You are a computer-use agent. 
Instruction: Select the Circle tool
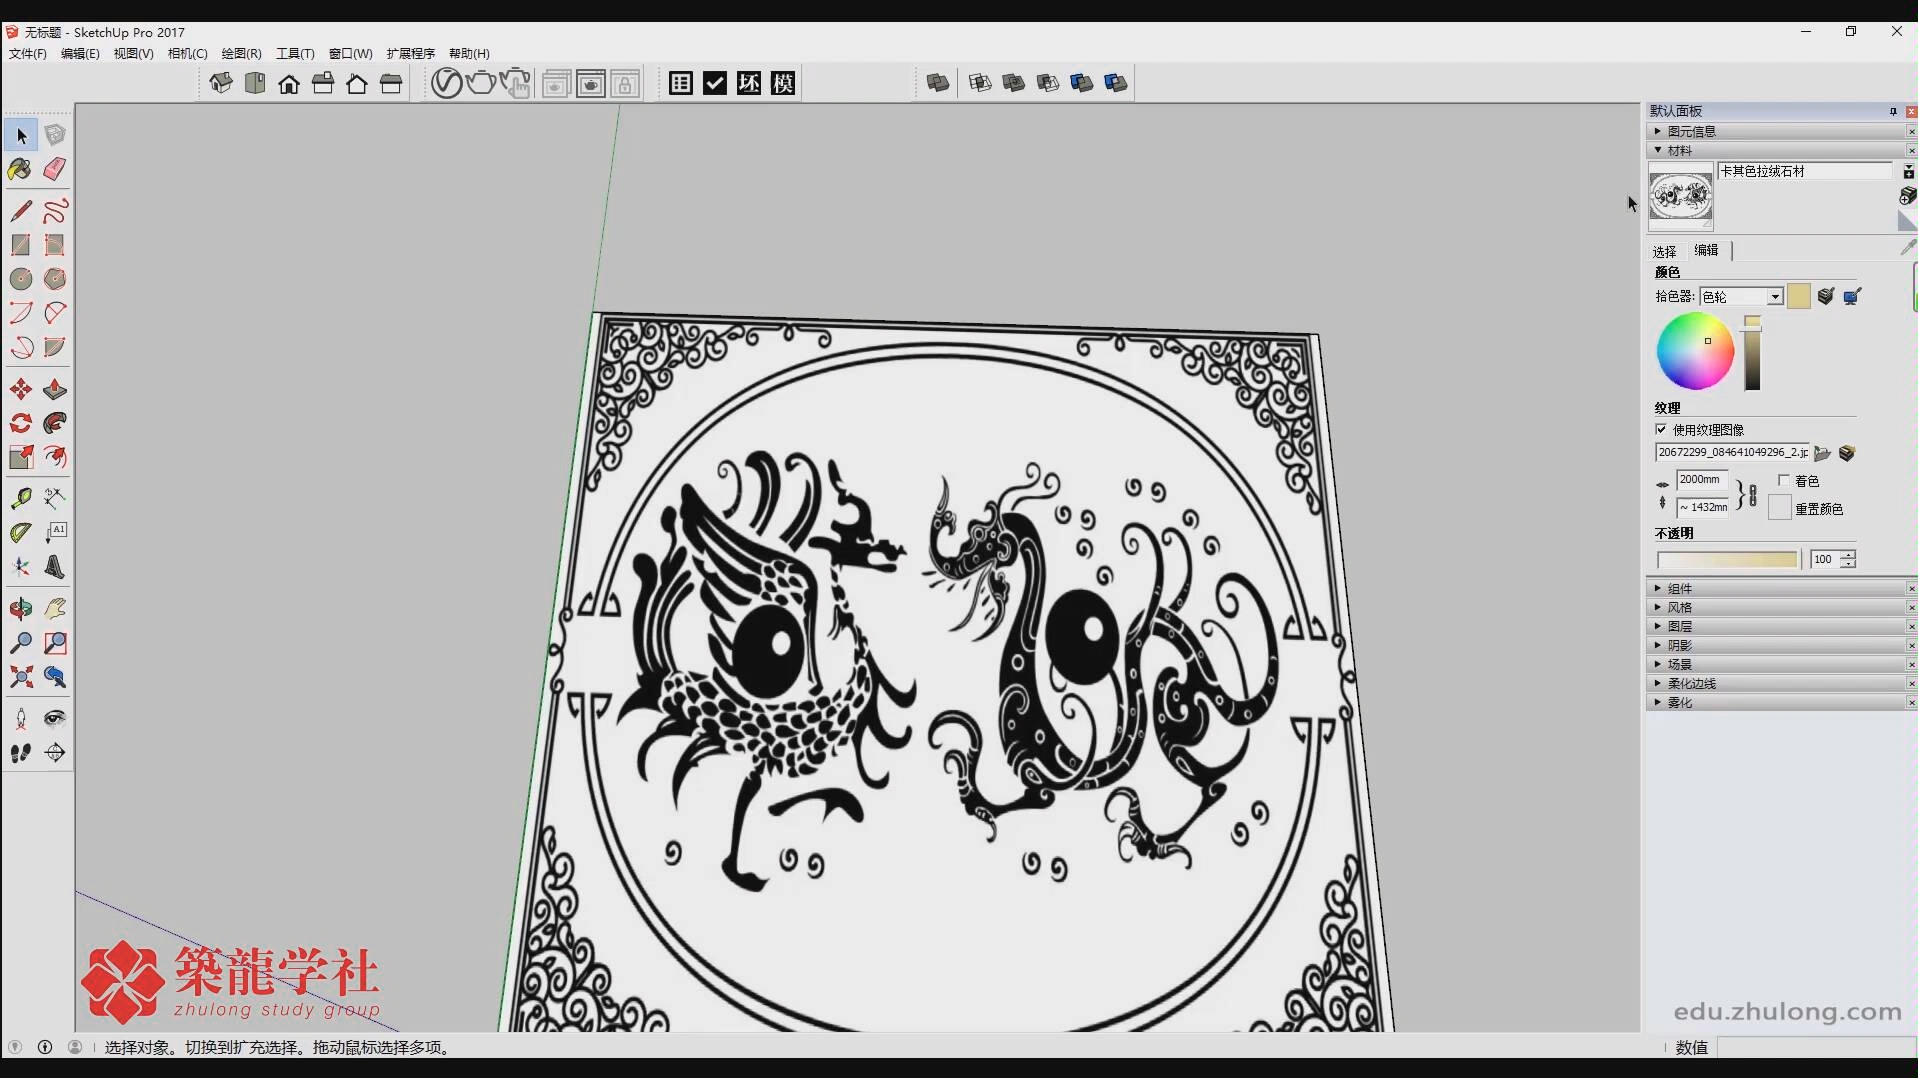coord(21,279)
